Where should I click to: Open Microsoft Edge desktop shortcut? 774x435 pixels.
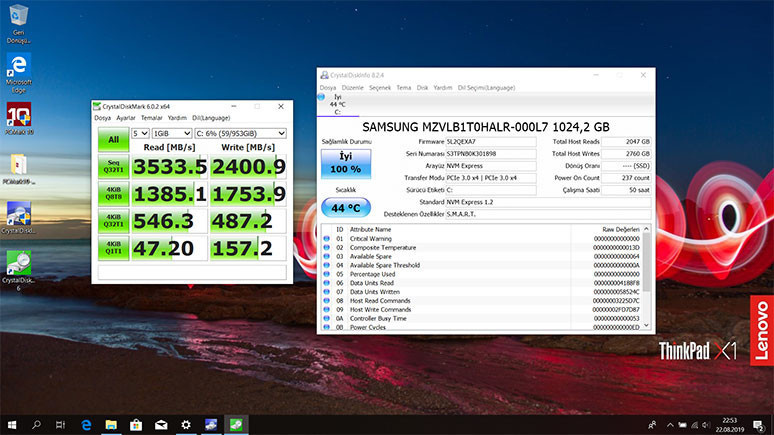tap(18, 73)
